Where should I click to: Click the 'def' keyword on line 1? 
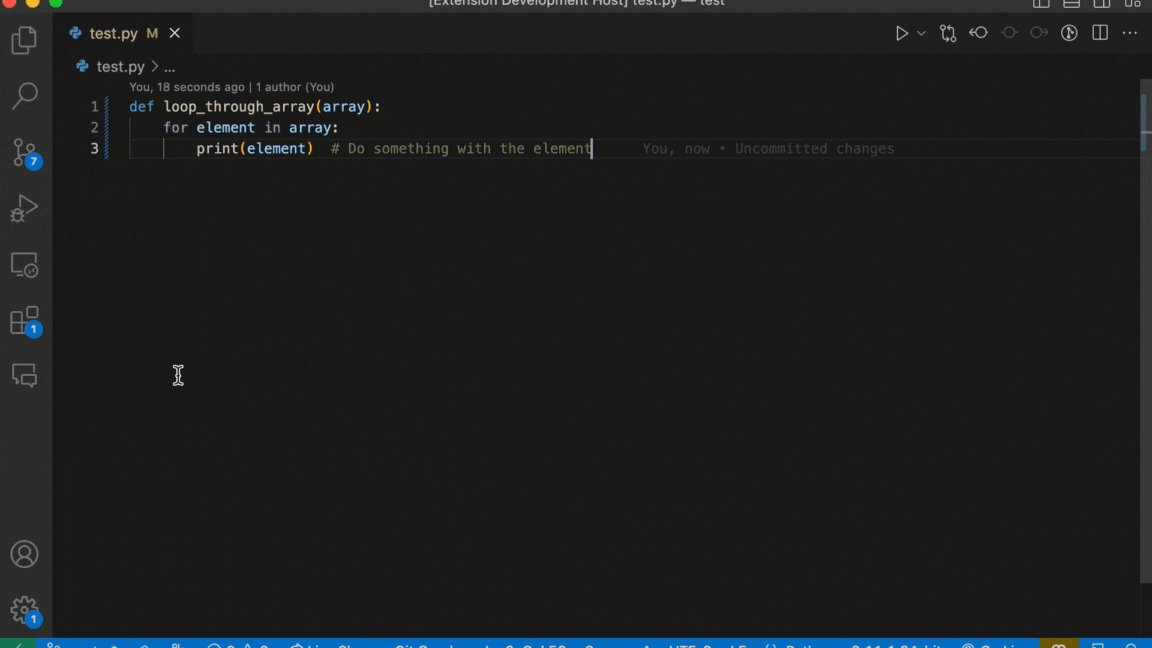[142, 107]
